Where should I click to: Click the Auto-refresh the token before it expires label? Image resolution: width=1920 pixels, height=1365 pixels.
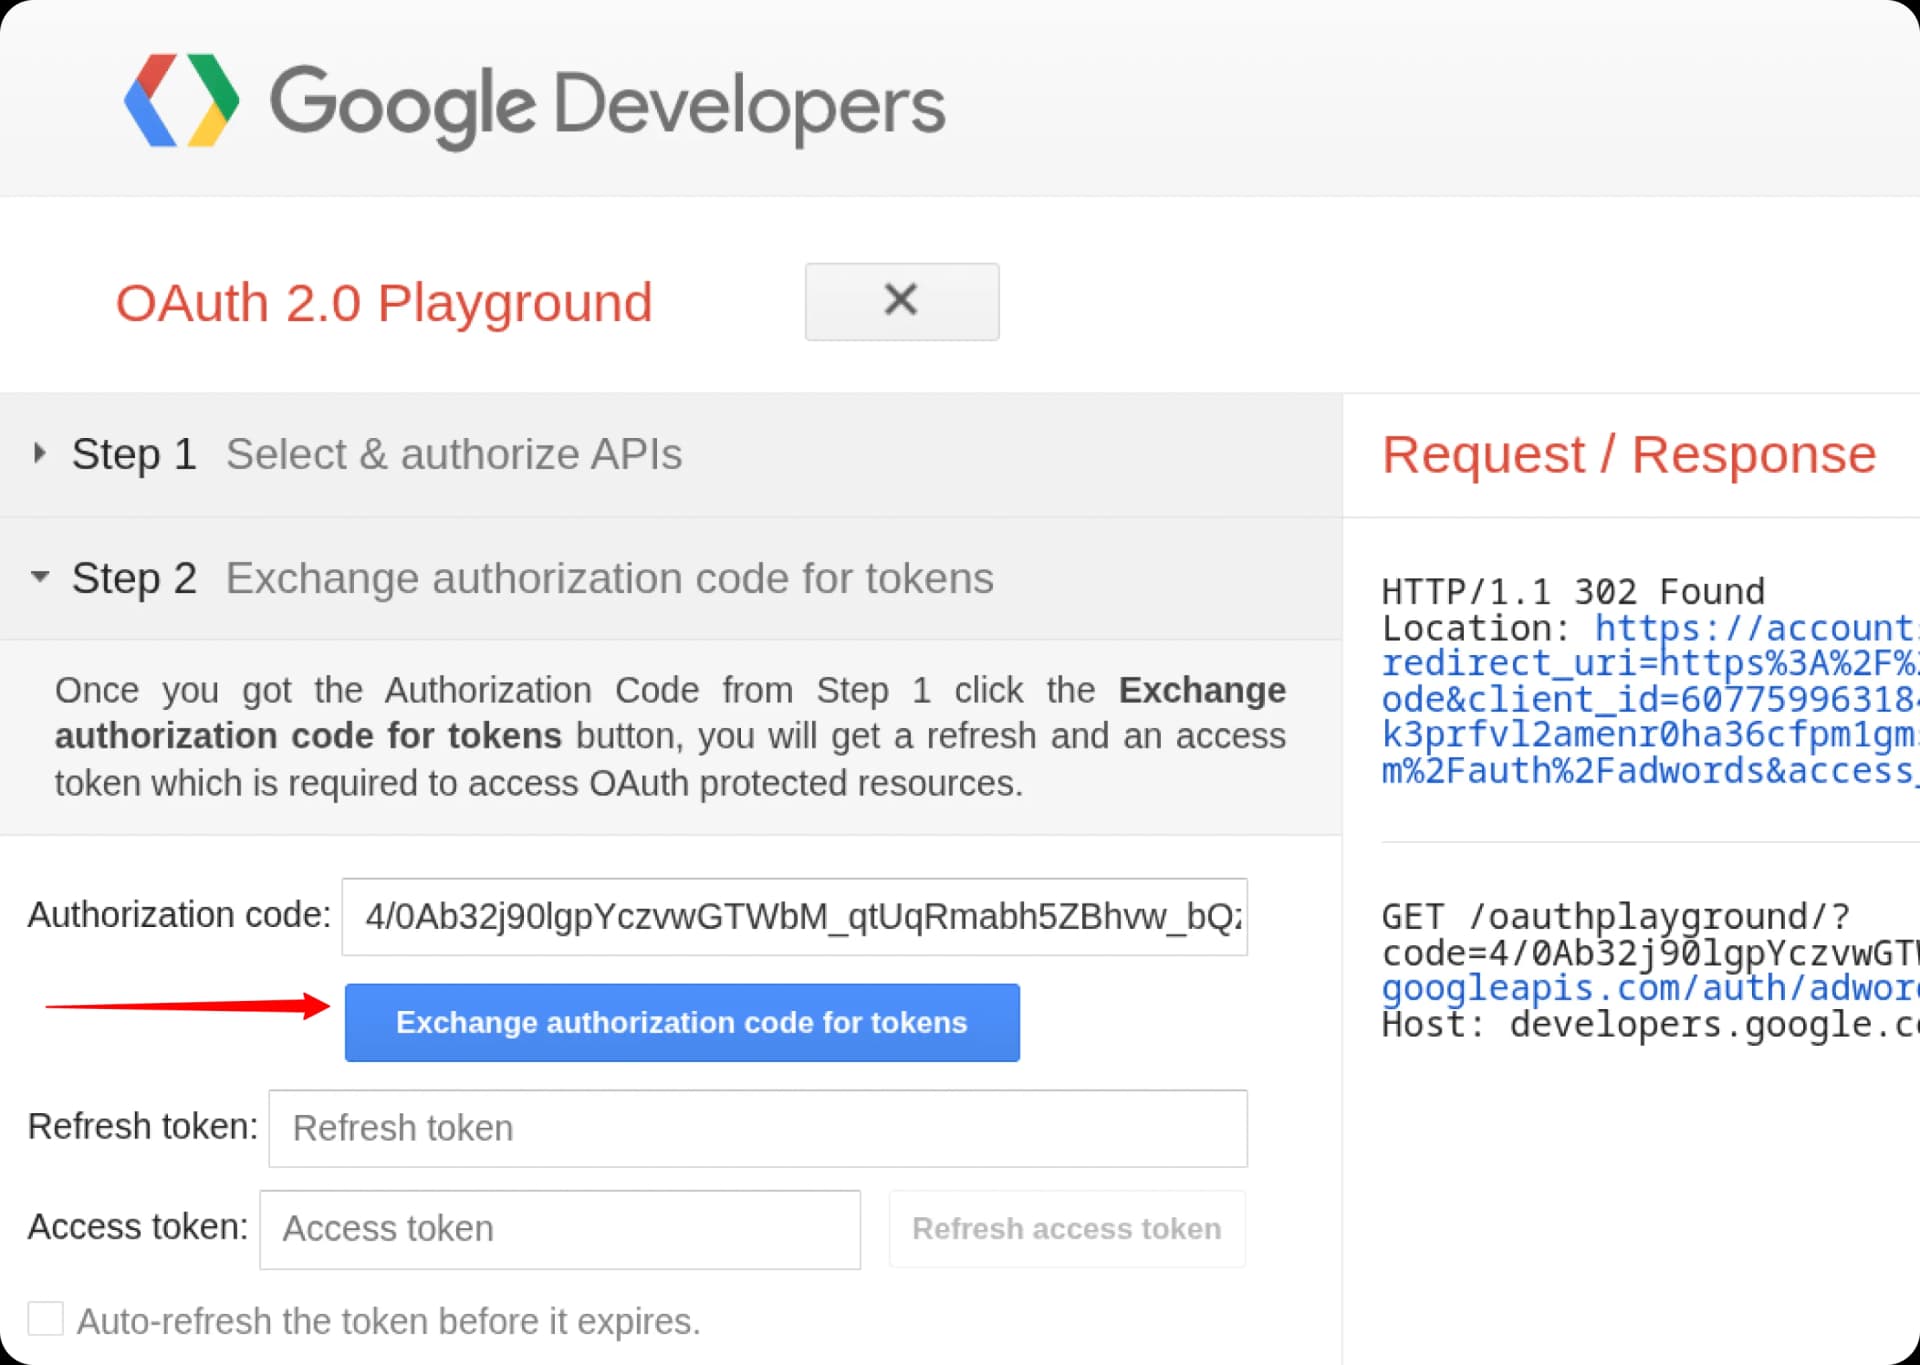388,1322
